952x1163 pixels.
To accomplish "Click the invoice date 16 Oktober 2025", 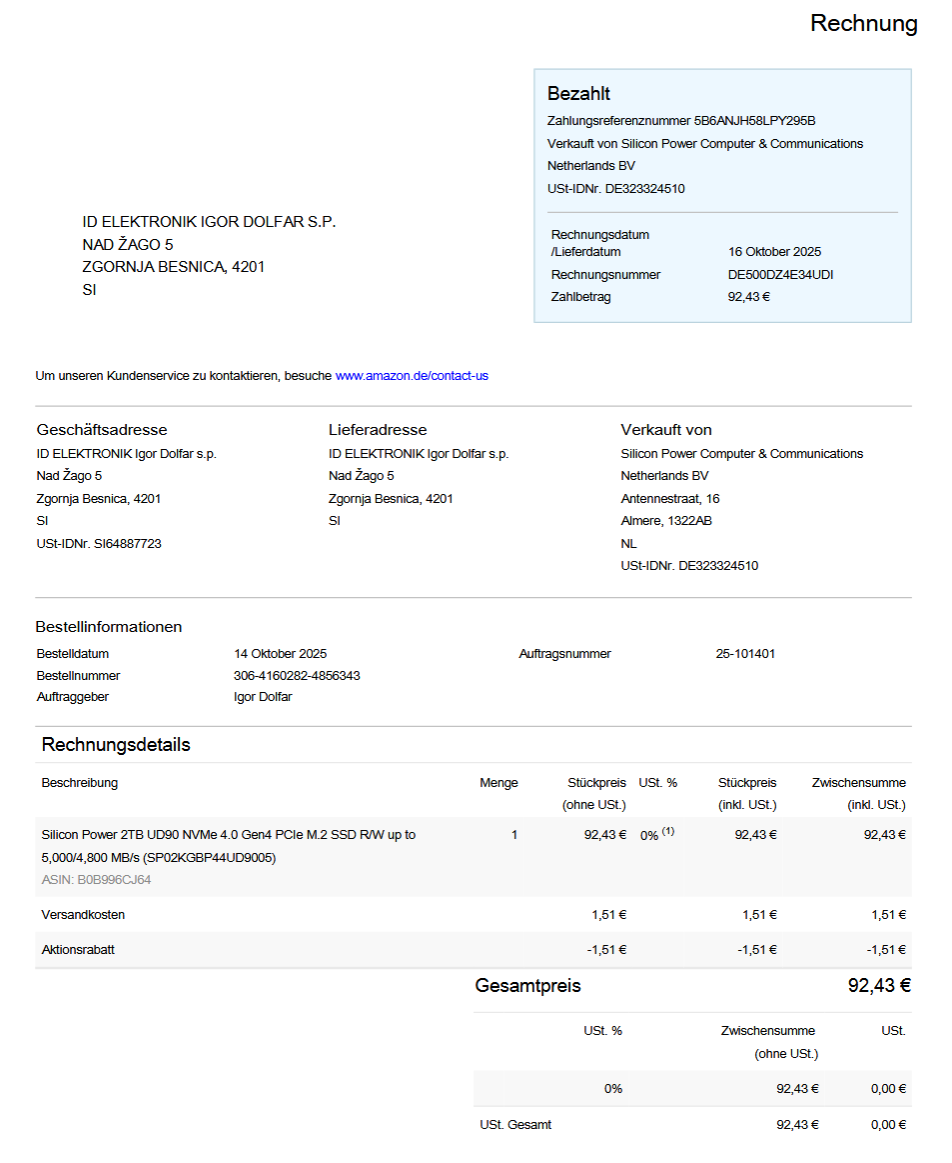I will (774, 252).
